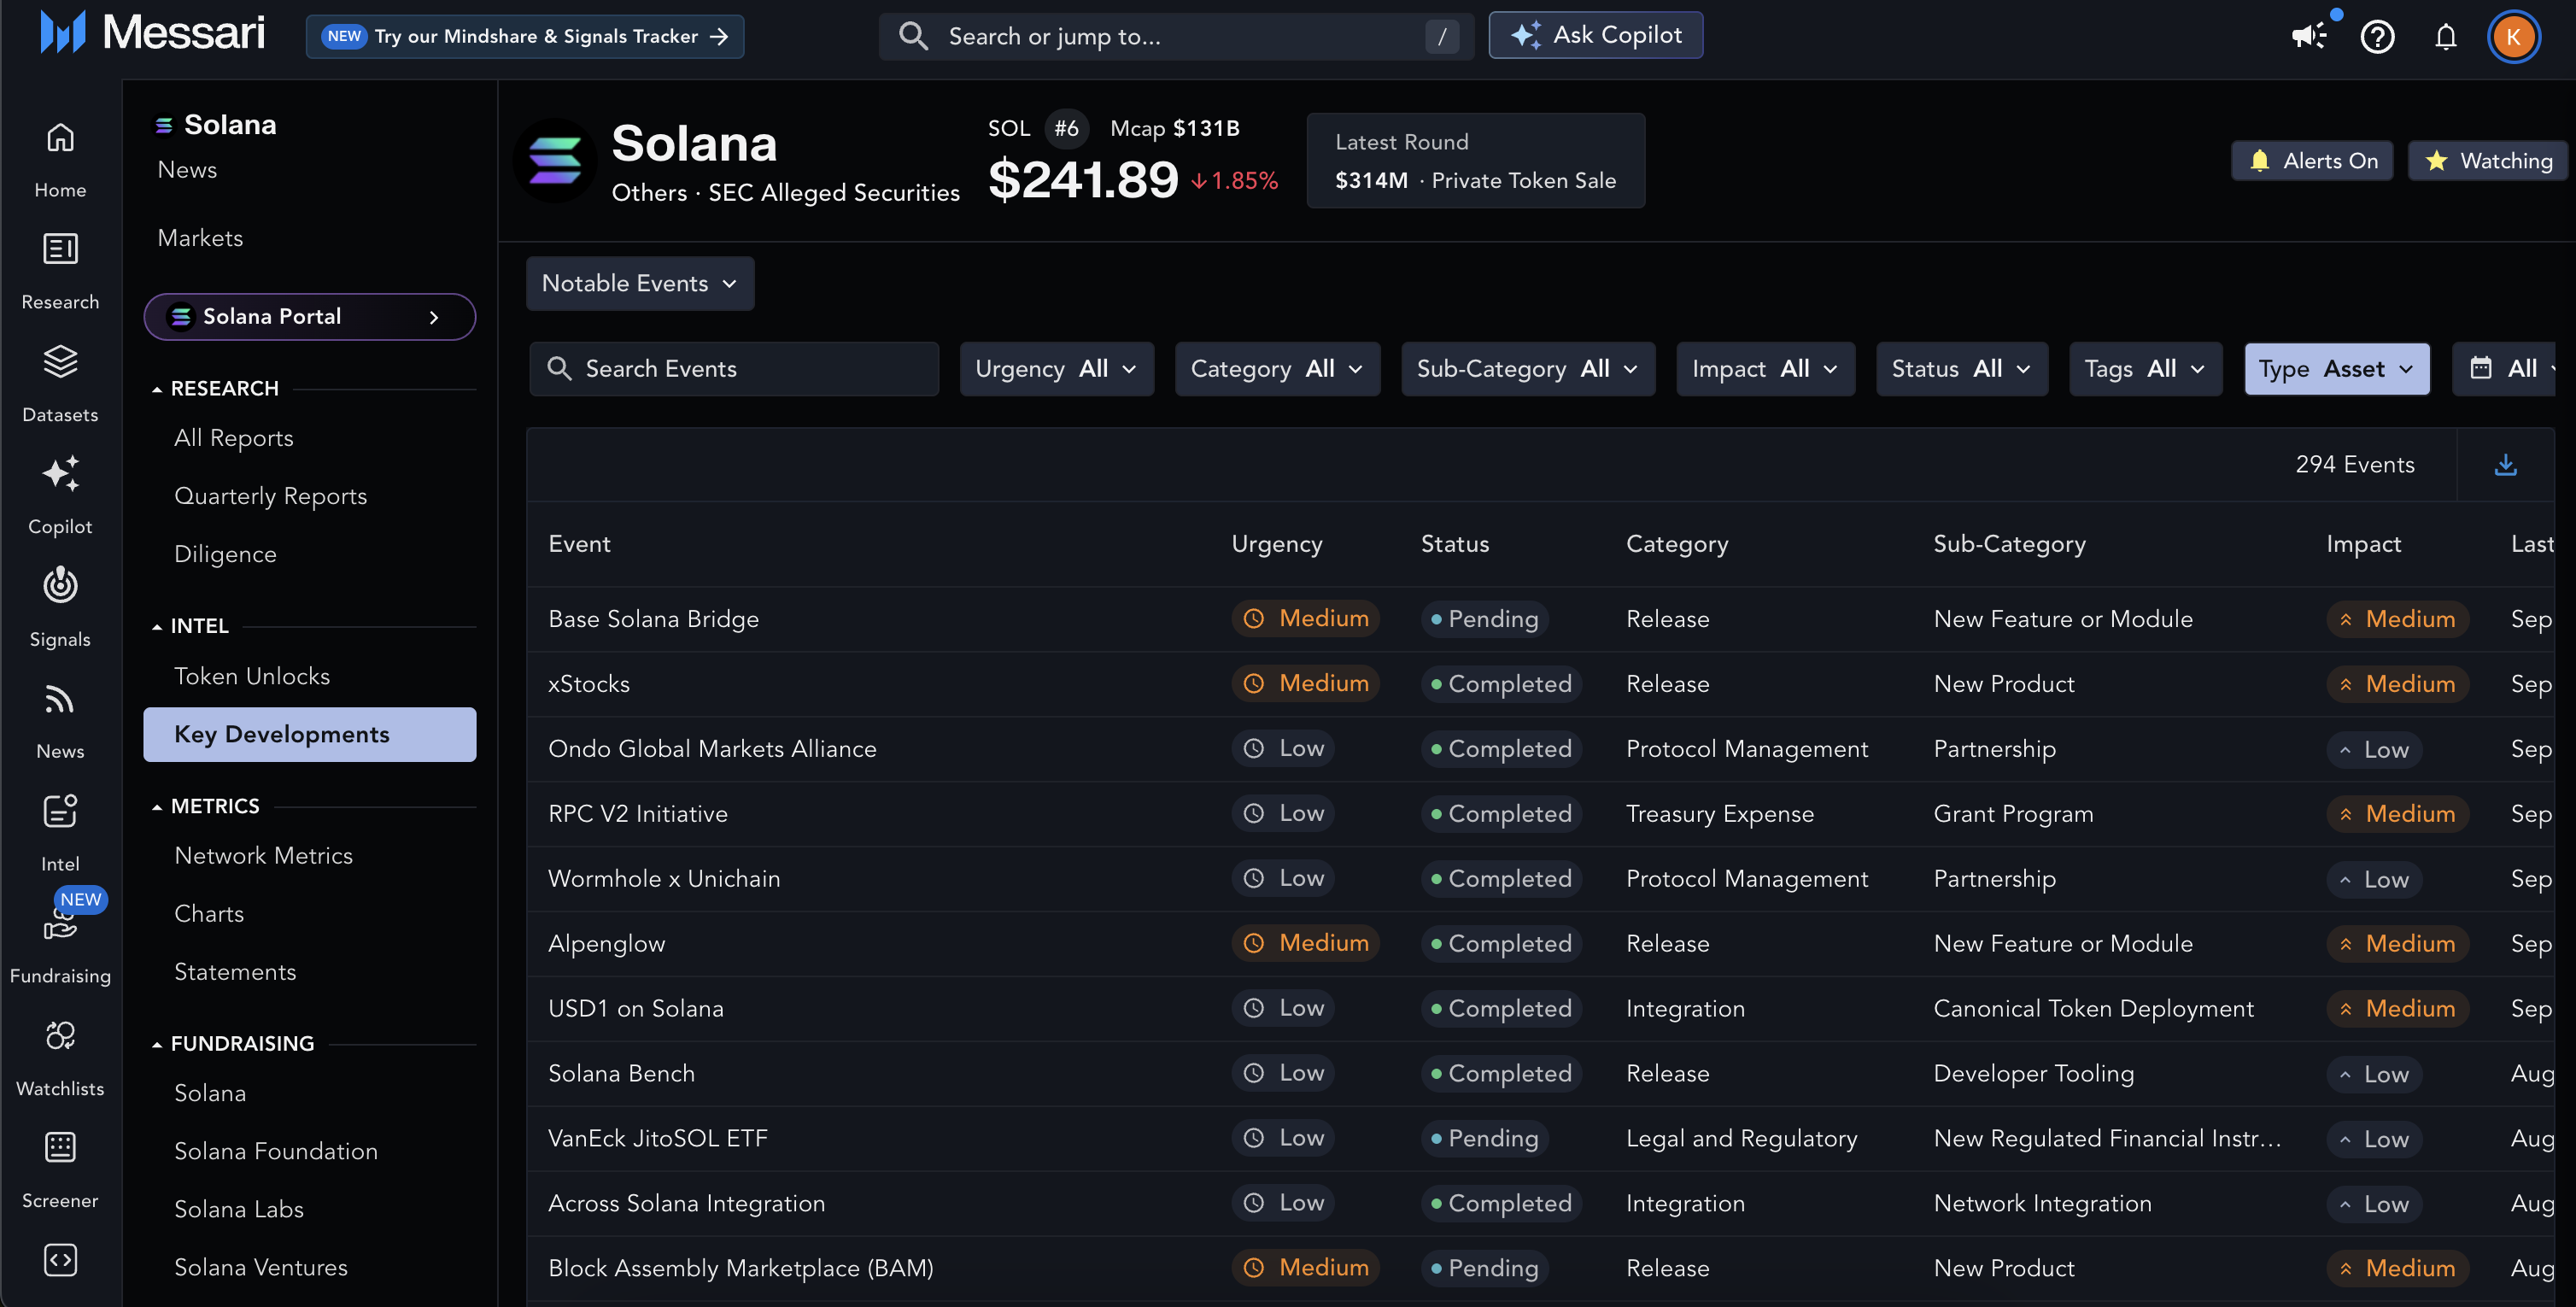Focus the Search or jump to field
Viewport: 2576px width, 1307px height.
[1175, 36]
